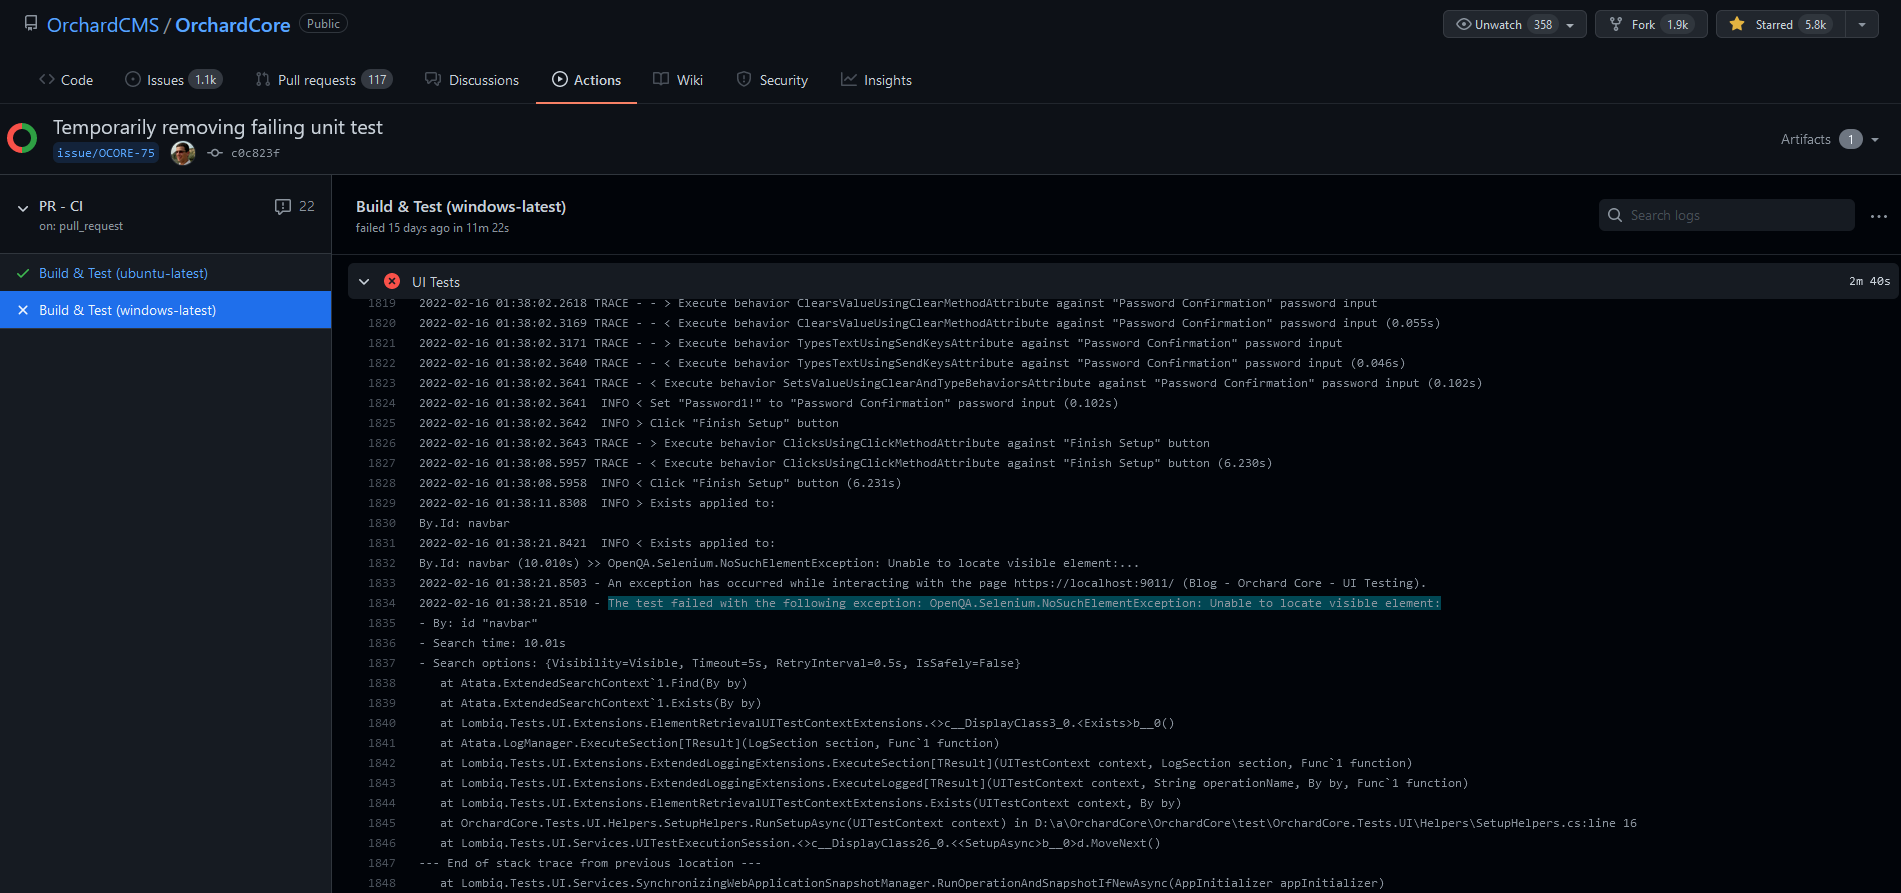Click the repository icon beside OrchardCMS
The width and height of the screenshot is (1901, 893).
click(x=31, y=24)
